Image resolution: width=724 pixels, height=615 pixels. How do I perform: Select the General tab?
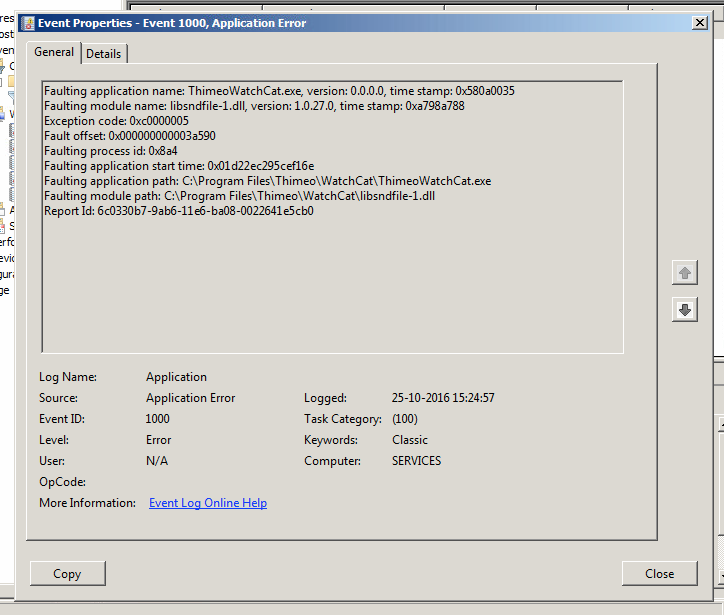click(54, 52)
